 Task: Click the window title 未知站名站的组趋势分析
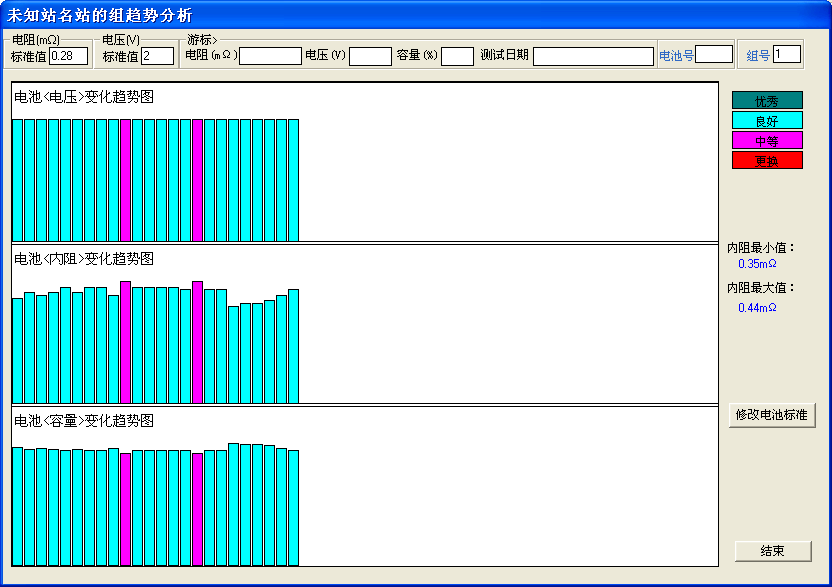[x=99, y=15]
